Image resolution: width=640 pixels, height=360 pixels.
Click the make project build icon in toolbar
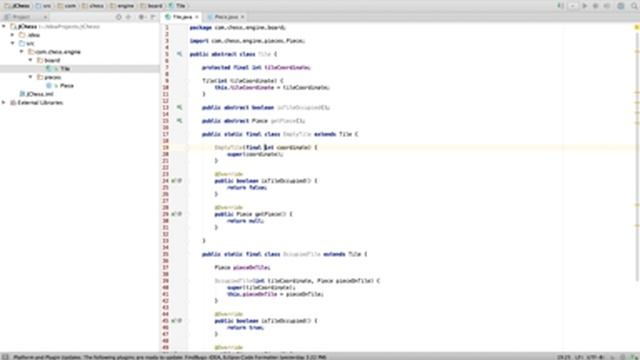click(x=560, y=6)
